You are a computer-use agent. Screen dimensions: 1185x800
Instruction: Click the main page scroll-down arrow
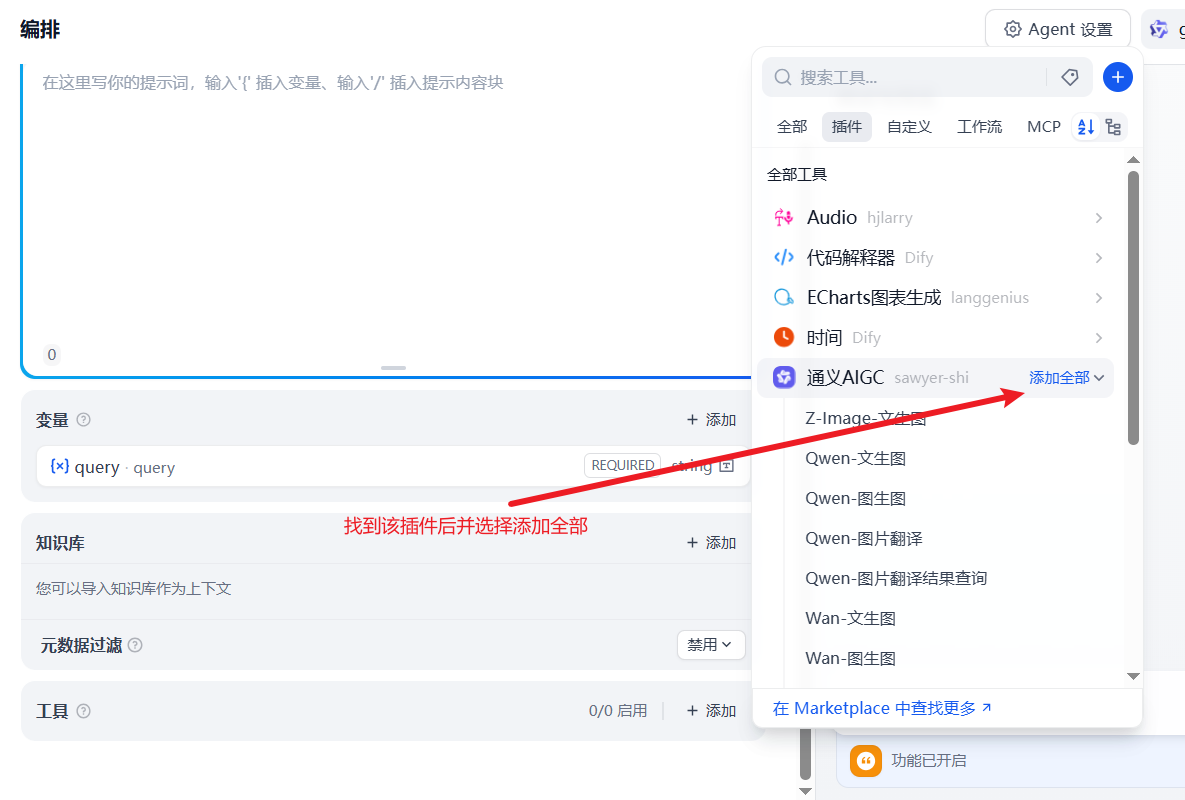point(806,792)
